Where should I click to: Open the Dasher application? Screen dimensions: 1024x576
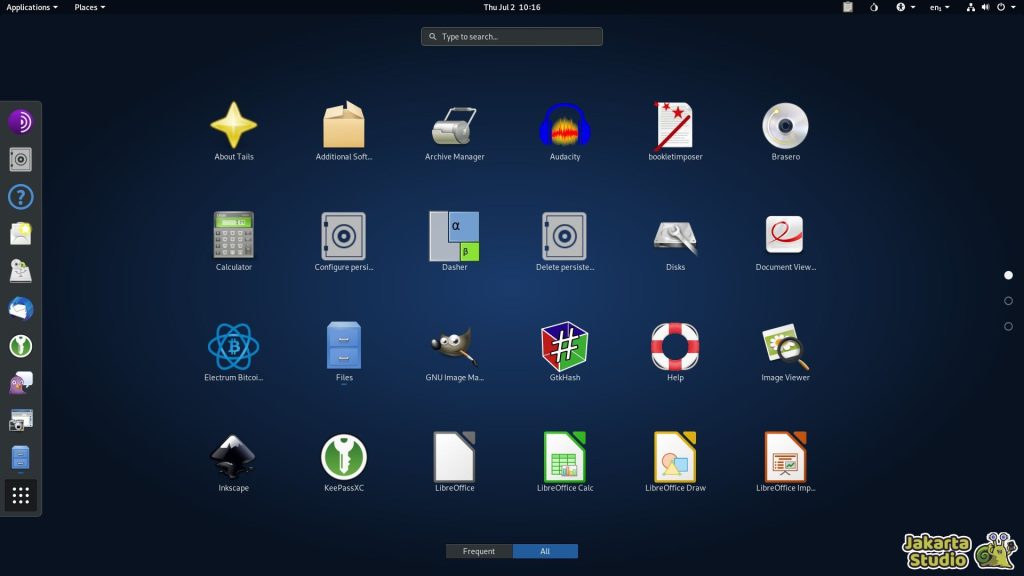point(454,237)
